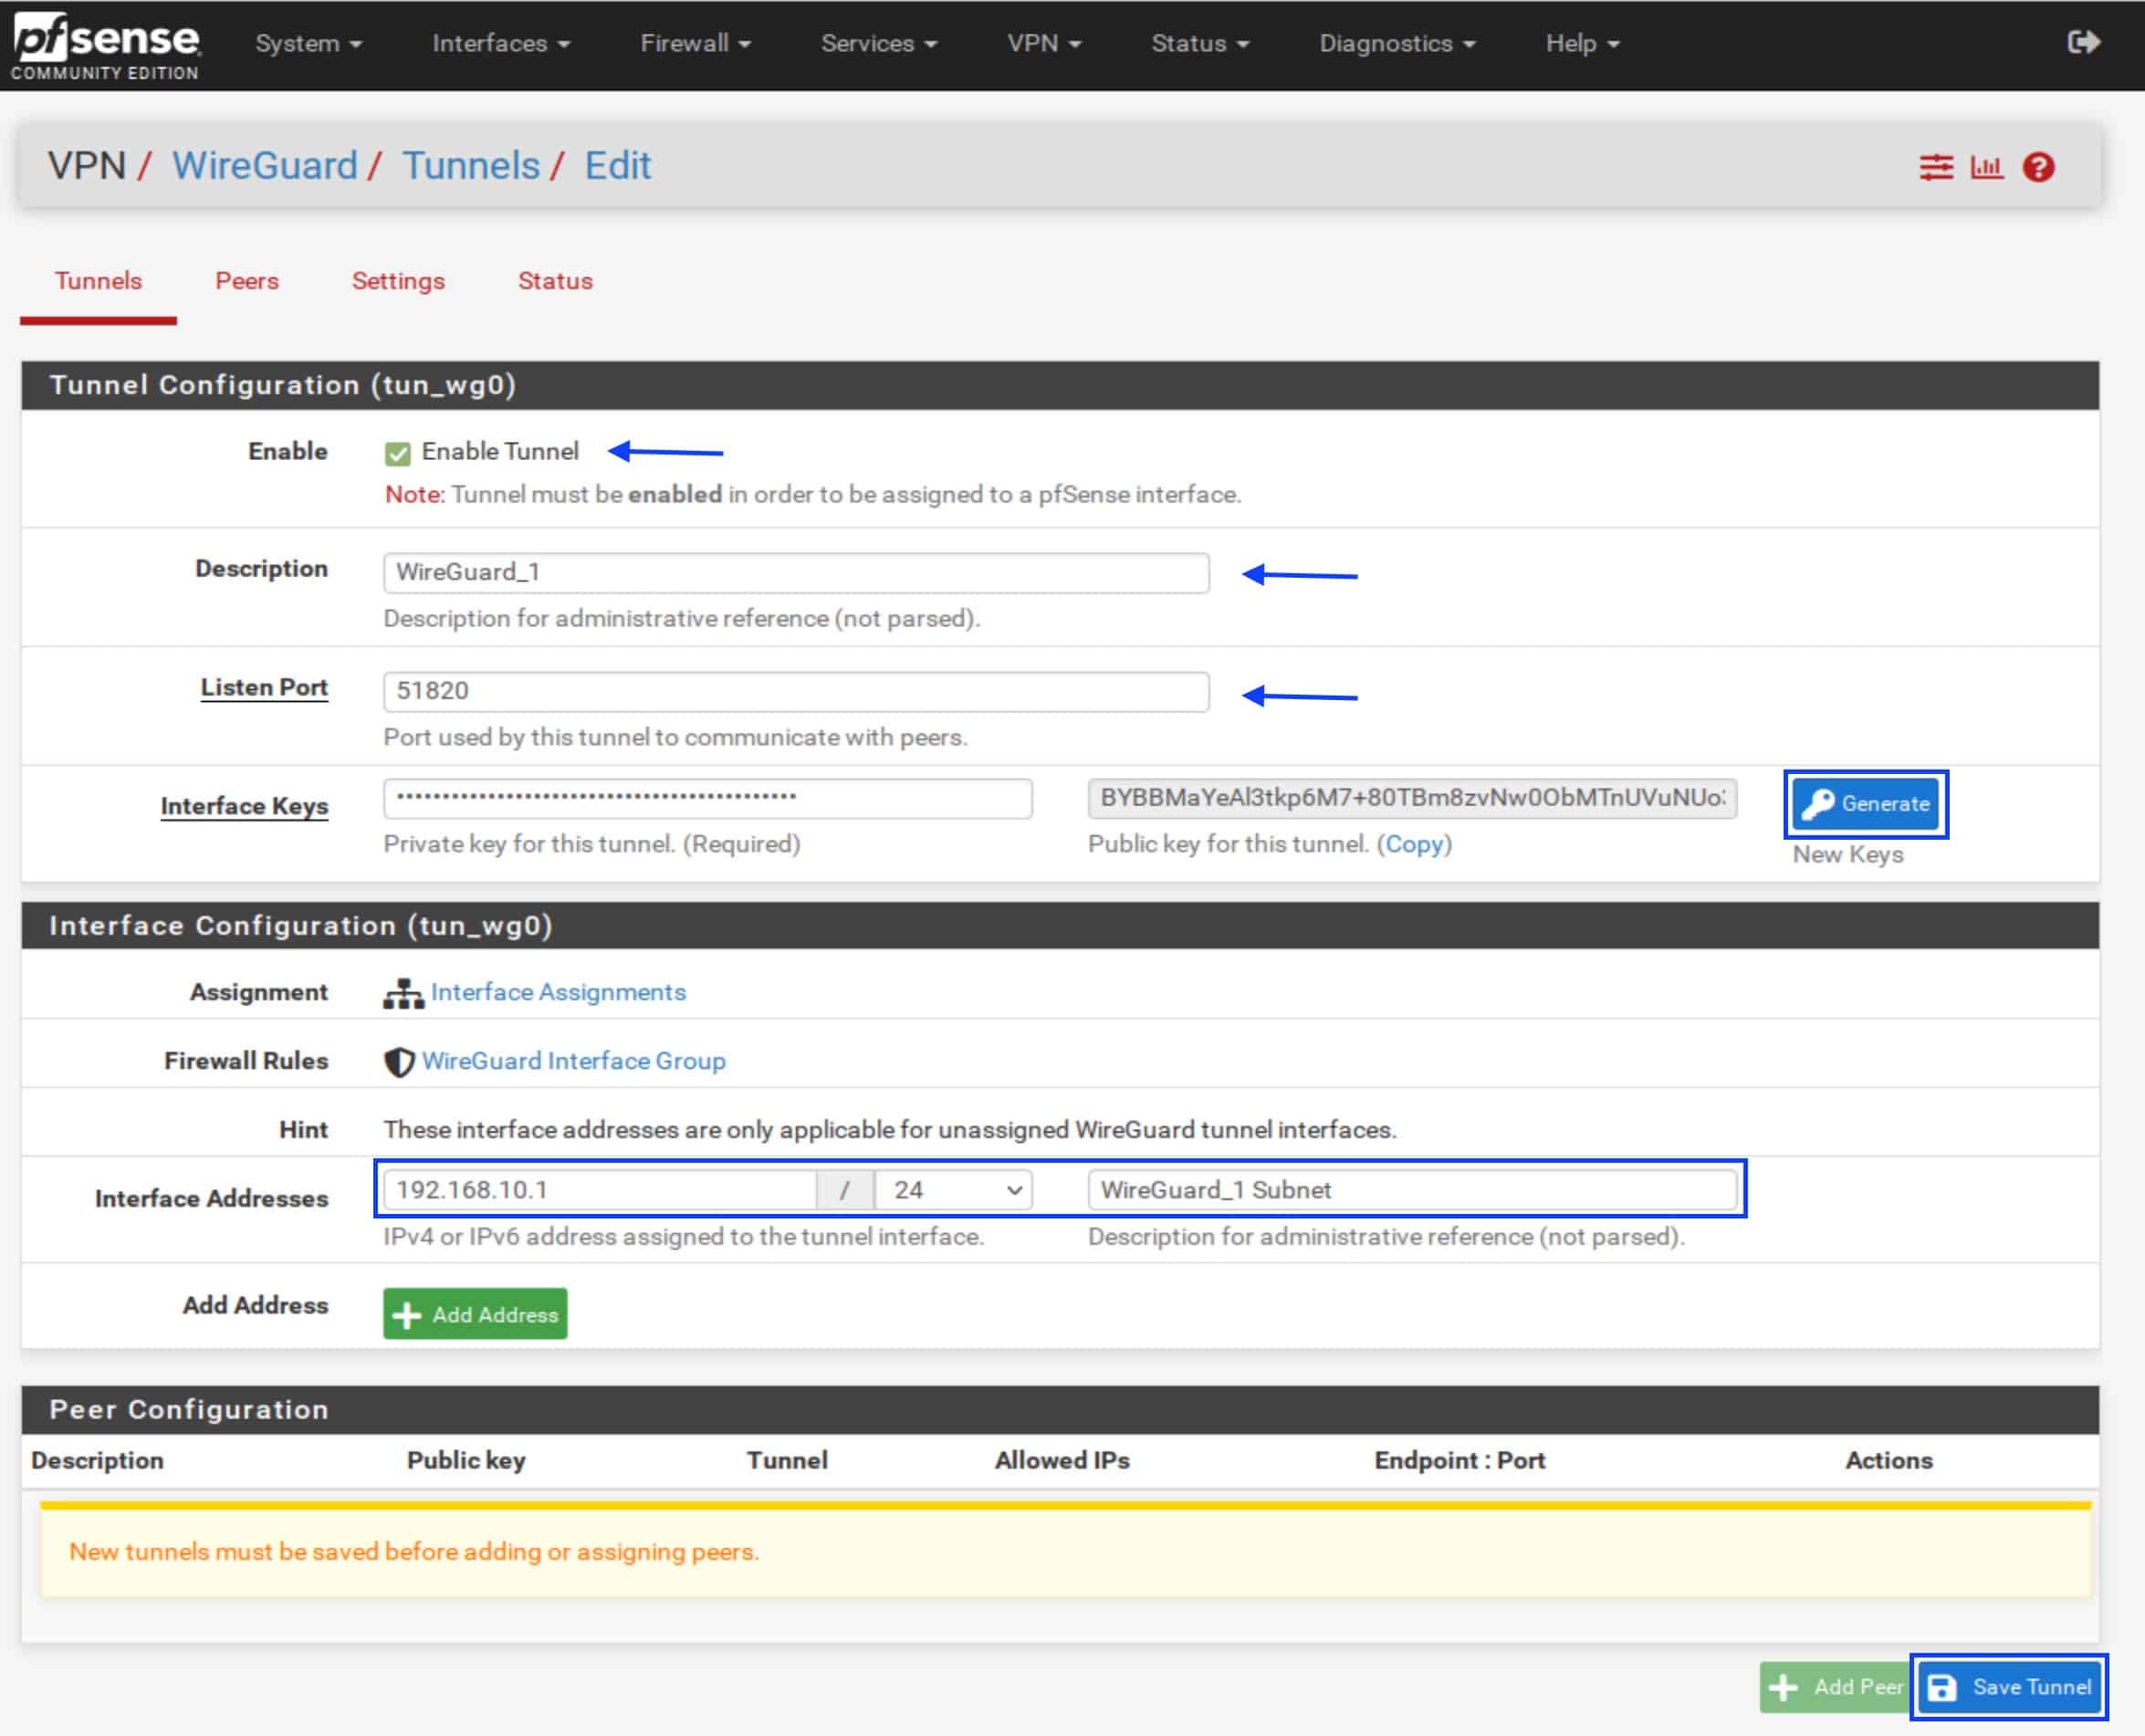Click the logout icon in navbar

[2083, 42]
